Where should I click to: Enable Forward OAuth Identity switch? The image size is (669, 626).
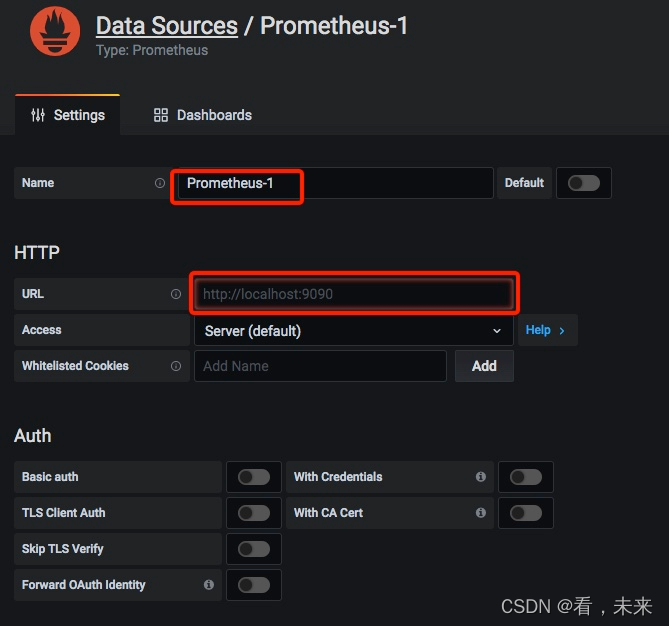[254, 585]
